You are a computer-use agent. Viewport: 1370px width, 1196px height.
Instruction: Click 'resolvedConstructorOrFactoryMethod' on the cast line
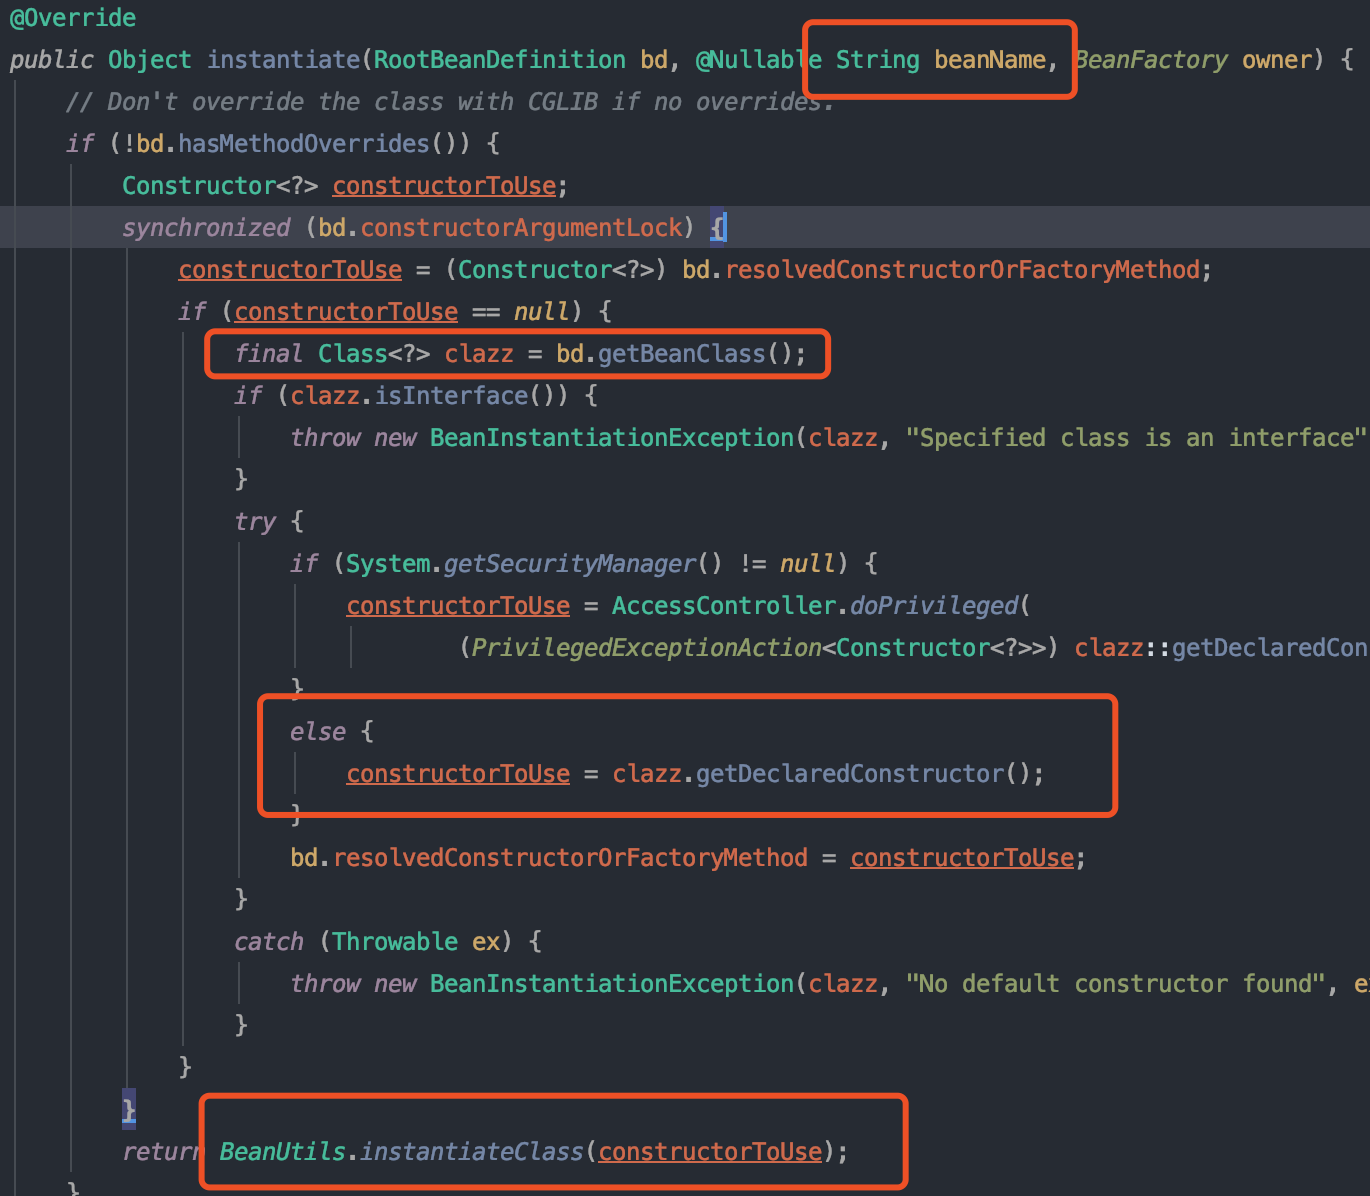pos(962,270)
